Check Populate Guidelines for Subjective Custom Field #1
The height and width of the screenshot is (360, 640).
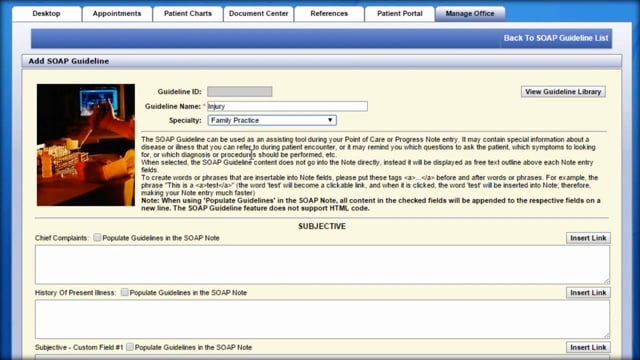(129, 347)
